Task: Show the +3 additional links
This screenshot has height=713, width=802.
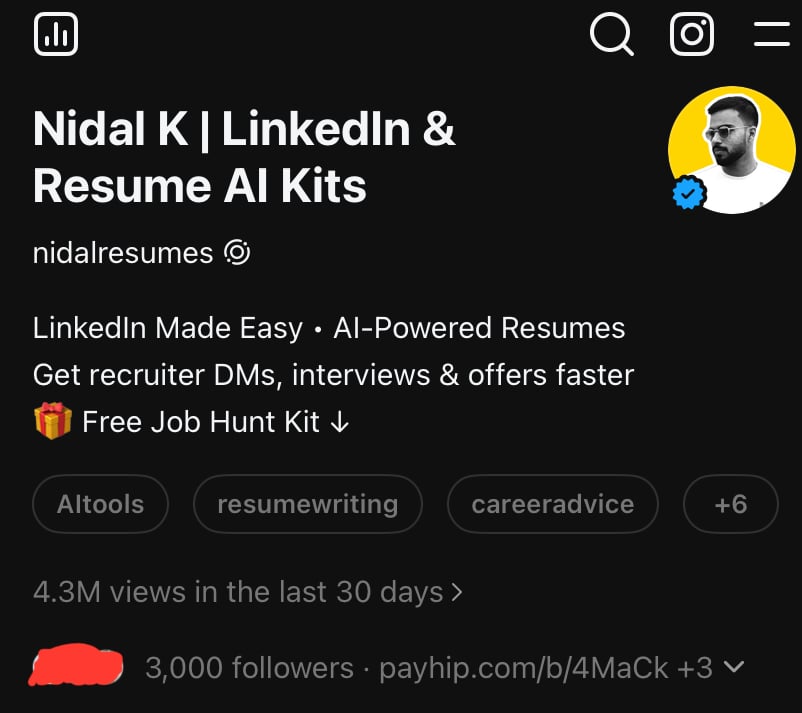Action: [695, 667]
